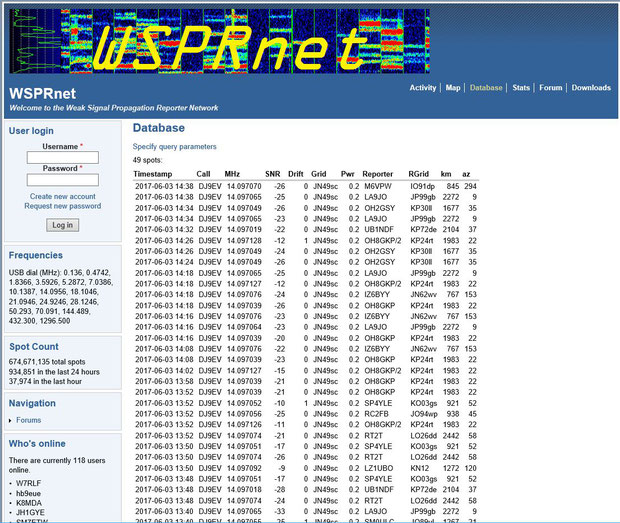
Task: Click online user W7RLF
Action: tap(28, 483)
